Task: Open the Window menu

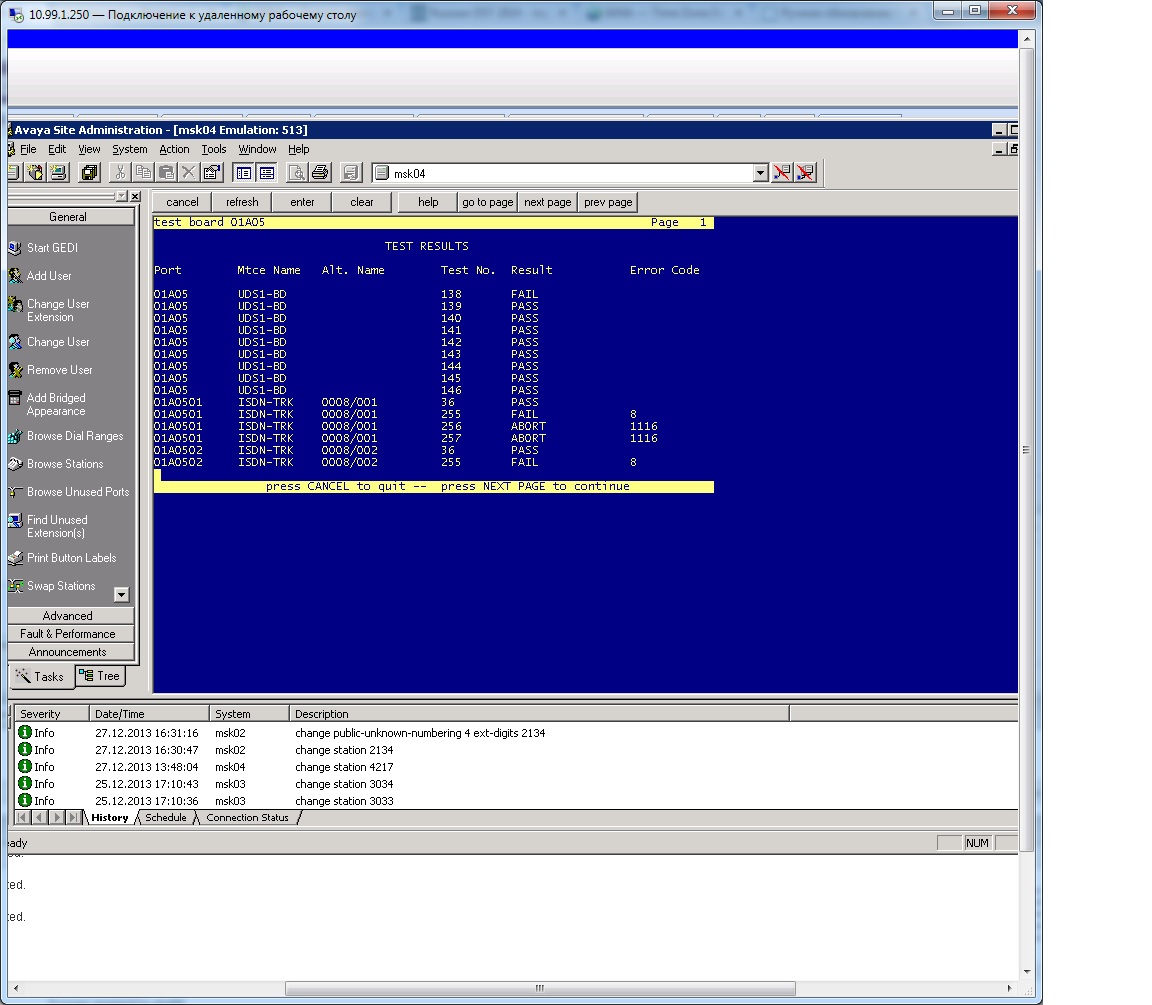Action: coord(257,149)
